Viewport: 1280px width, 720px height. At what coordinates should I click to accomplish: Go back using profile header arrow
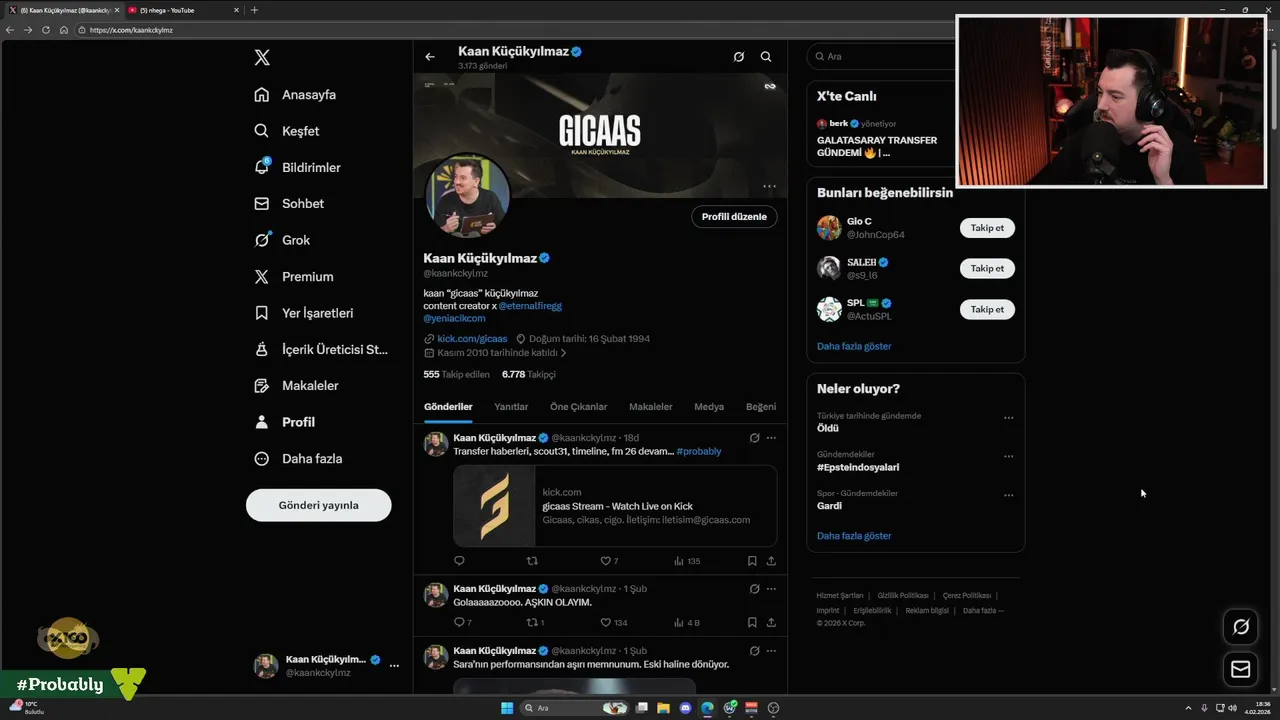(x=430, y=57)
